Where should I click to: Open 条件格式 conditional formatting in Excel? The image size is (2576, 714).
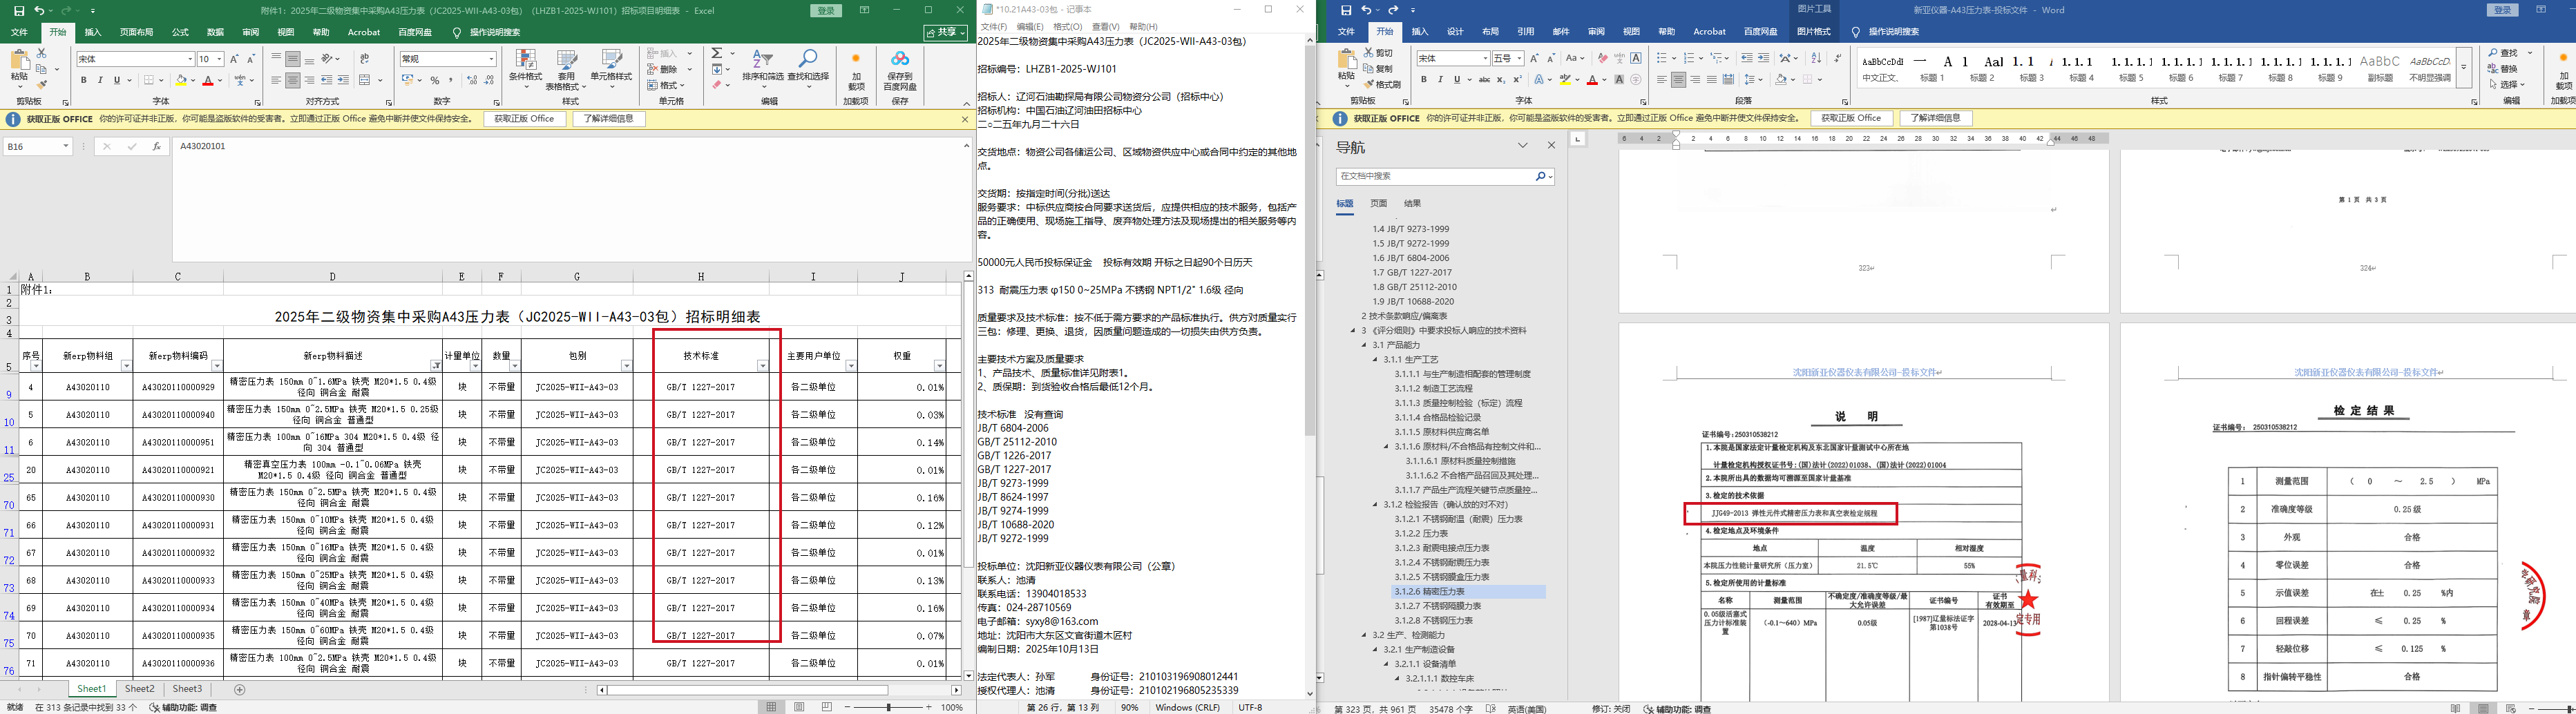point(525,69)
